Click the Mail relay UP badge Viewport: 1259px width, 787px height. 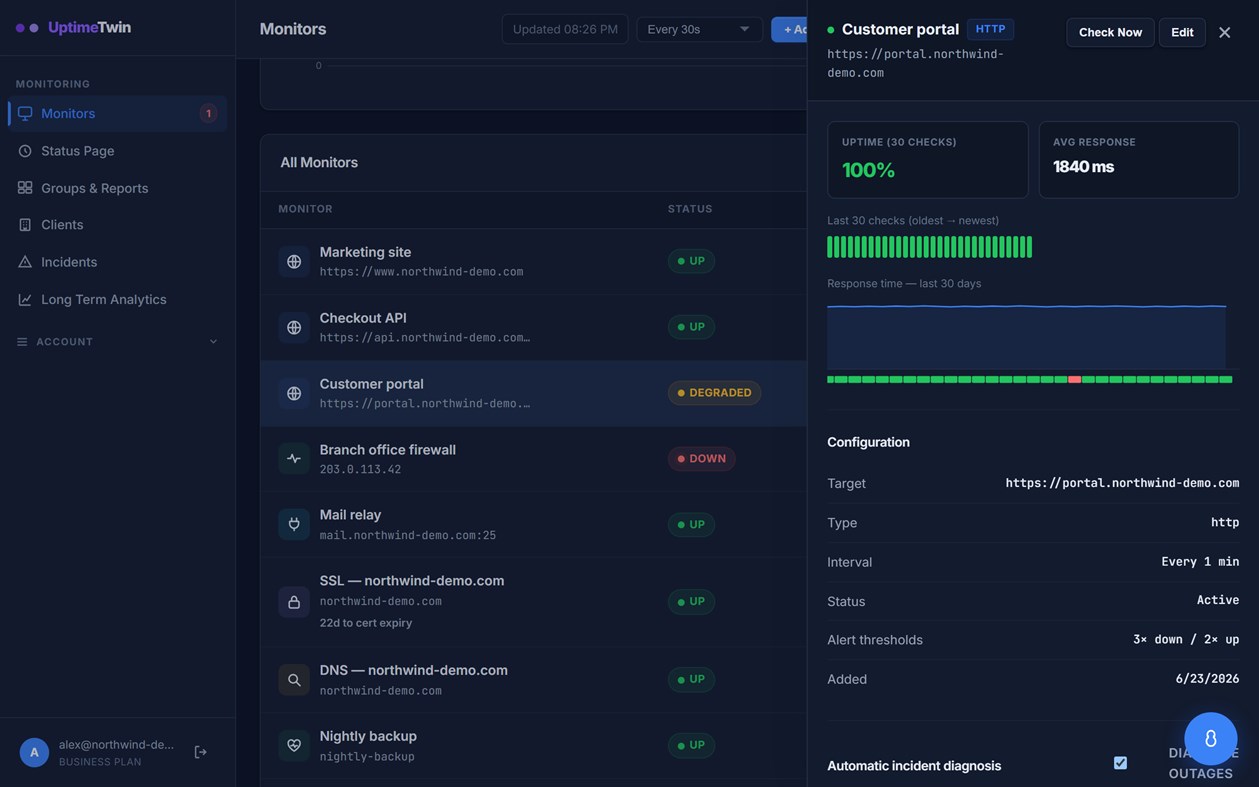[x=691, y=524]
